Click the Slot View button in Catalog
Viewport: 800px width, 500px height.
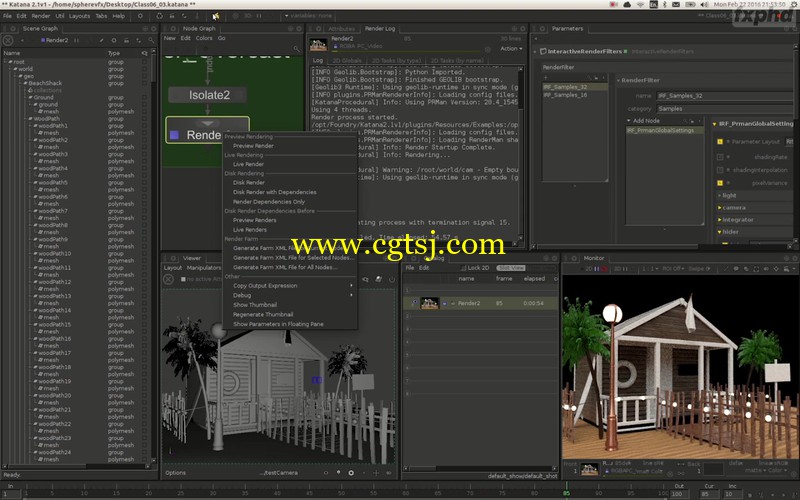pyautogui.click(x=511, y=268)
